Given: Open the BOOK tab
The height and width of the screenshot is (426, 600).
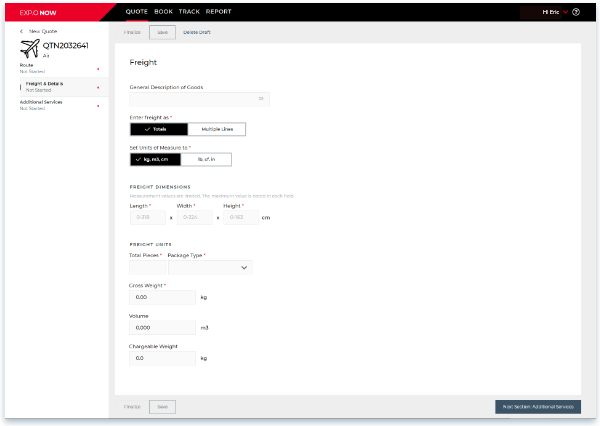Looking at the screenshot, I should [x=163, y=11].
